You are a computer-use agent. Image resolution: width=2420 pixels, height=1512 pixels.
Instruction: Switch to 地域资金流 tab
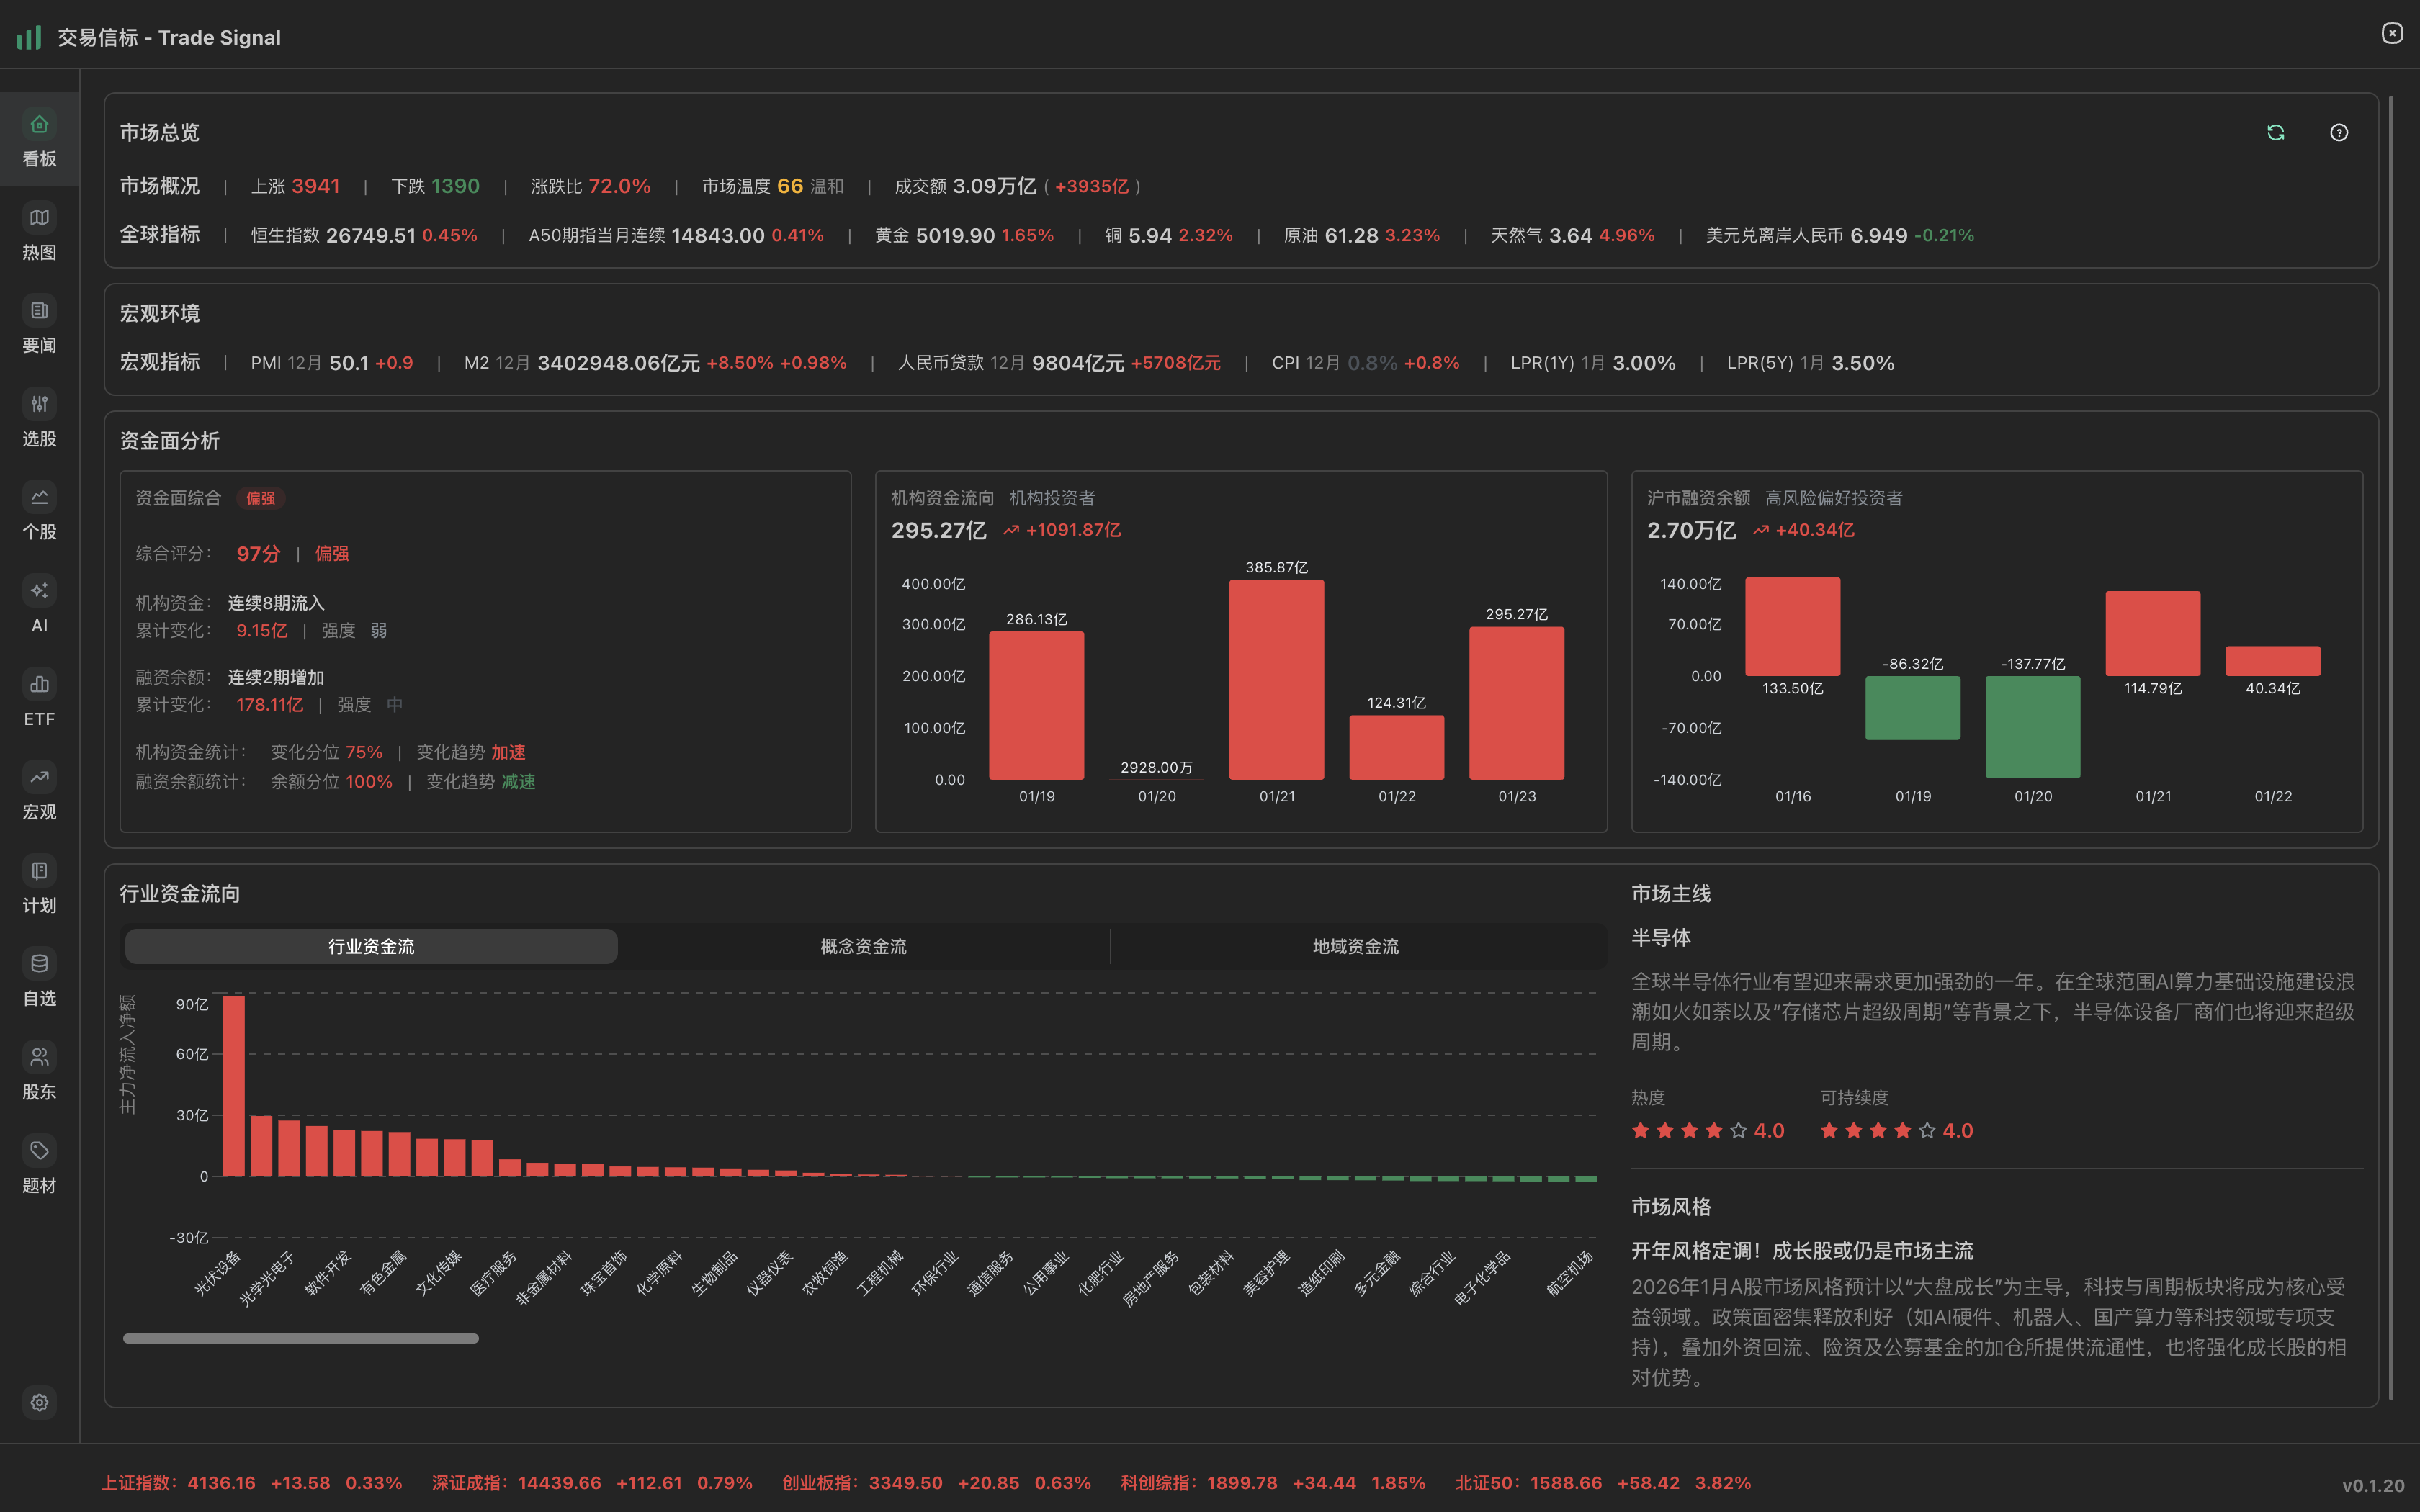[x=1355, y=946]
